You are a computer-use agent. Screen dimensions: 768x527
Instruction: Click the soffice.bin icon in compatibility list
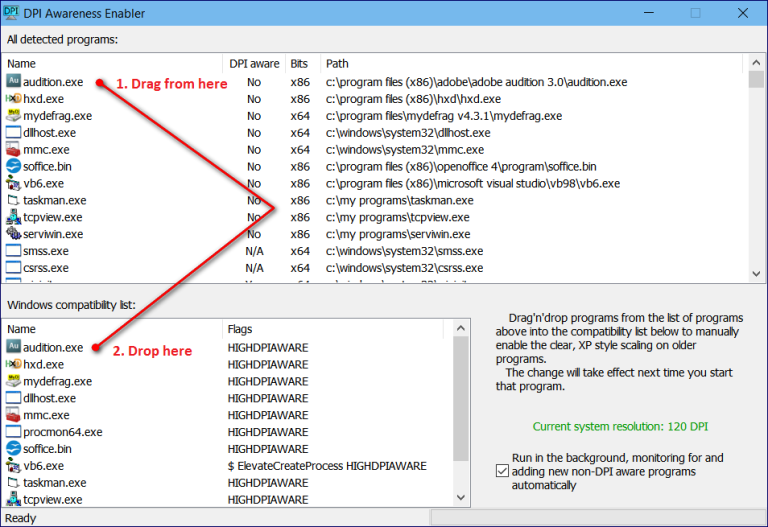pos(13,449)
